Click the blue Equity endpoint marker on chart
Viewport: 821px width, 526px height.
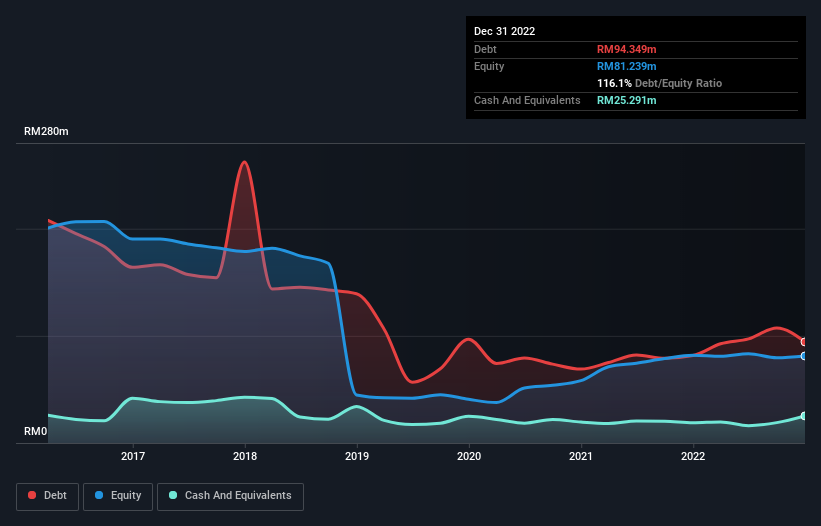click(804, 356)
